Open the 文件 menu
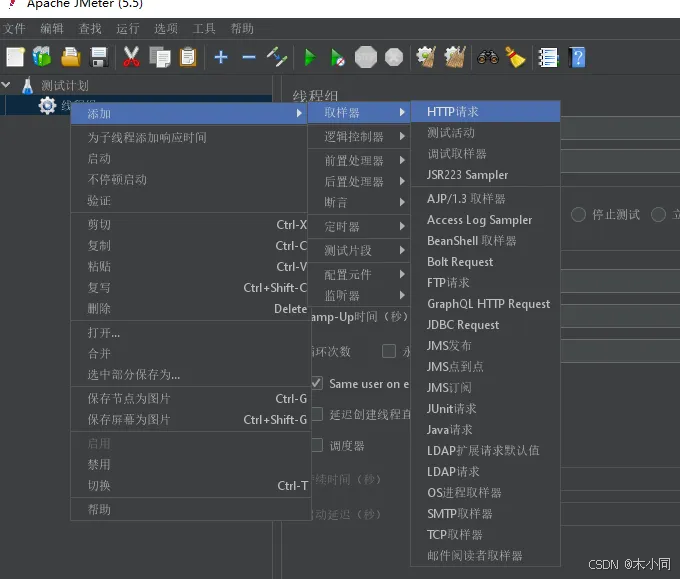Screen dimensions: 680x579 (14, 29)
